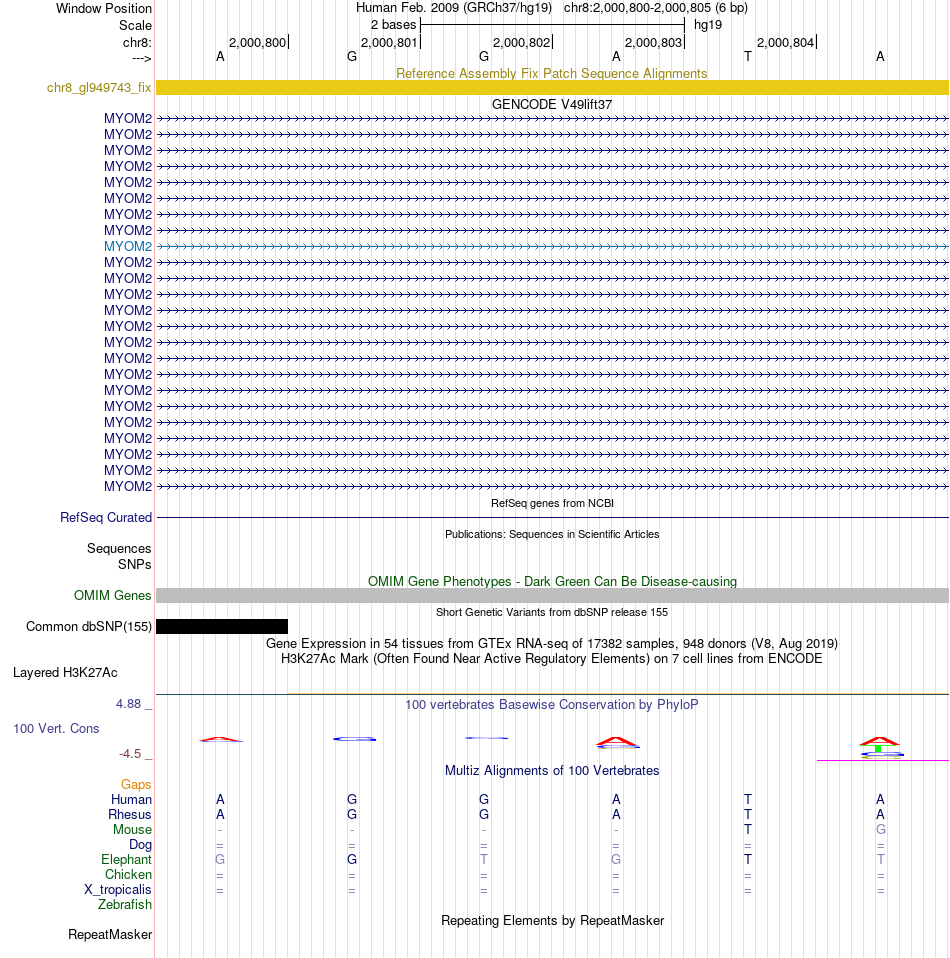950x958 pixels.
Task: Click the '--->' strand direction label
Action: (141, 59)
